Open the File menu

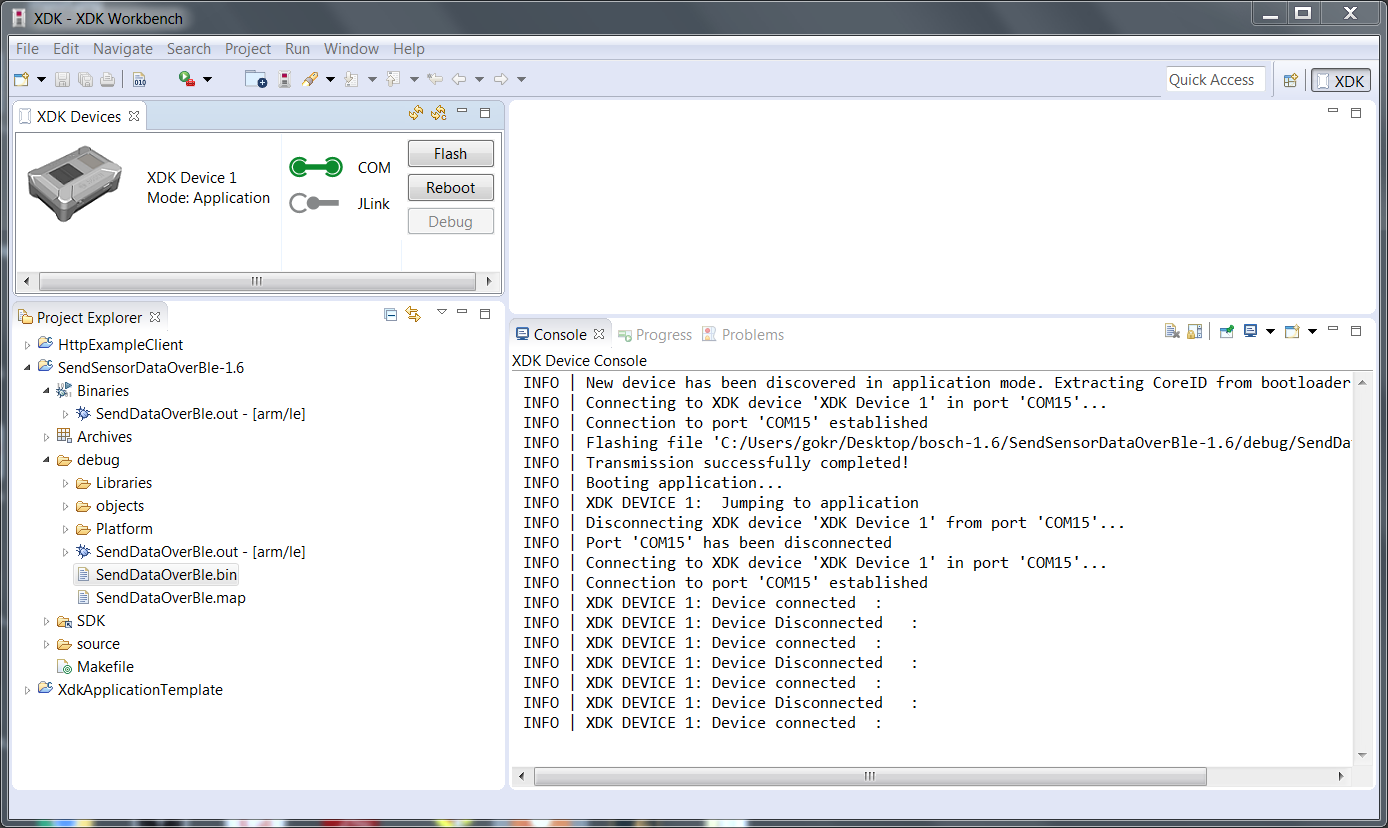pyautogui.click(x=27, y=48)
